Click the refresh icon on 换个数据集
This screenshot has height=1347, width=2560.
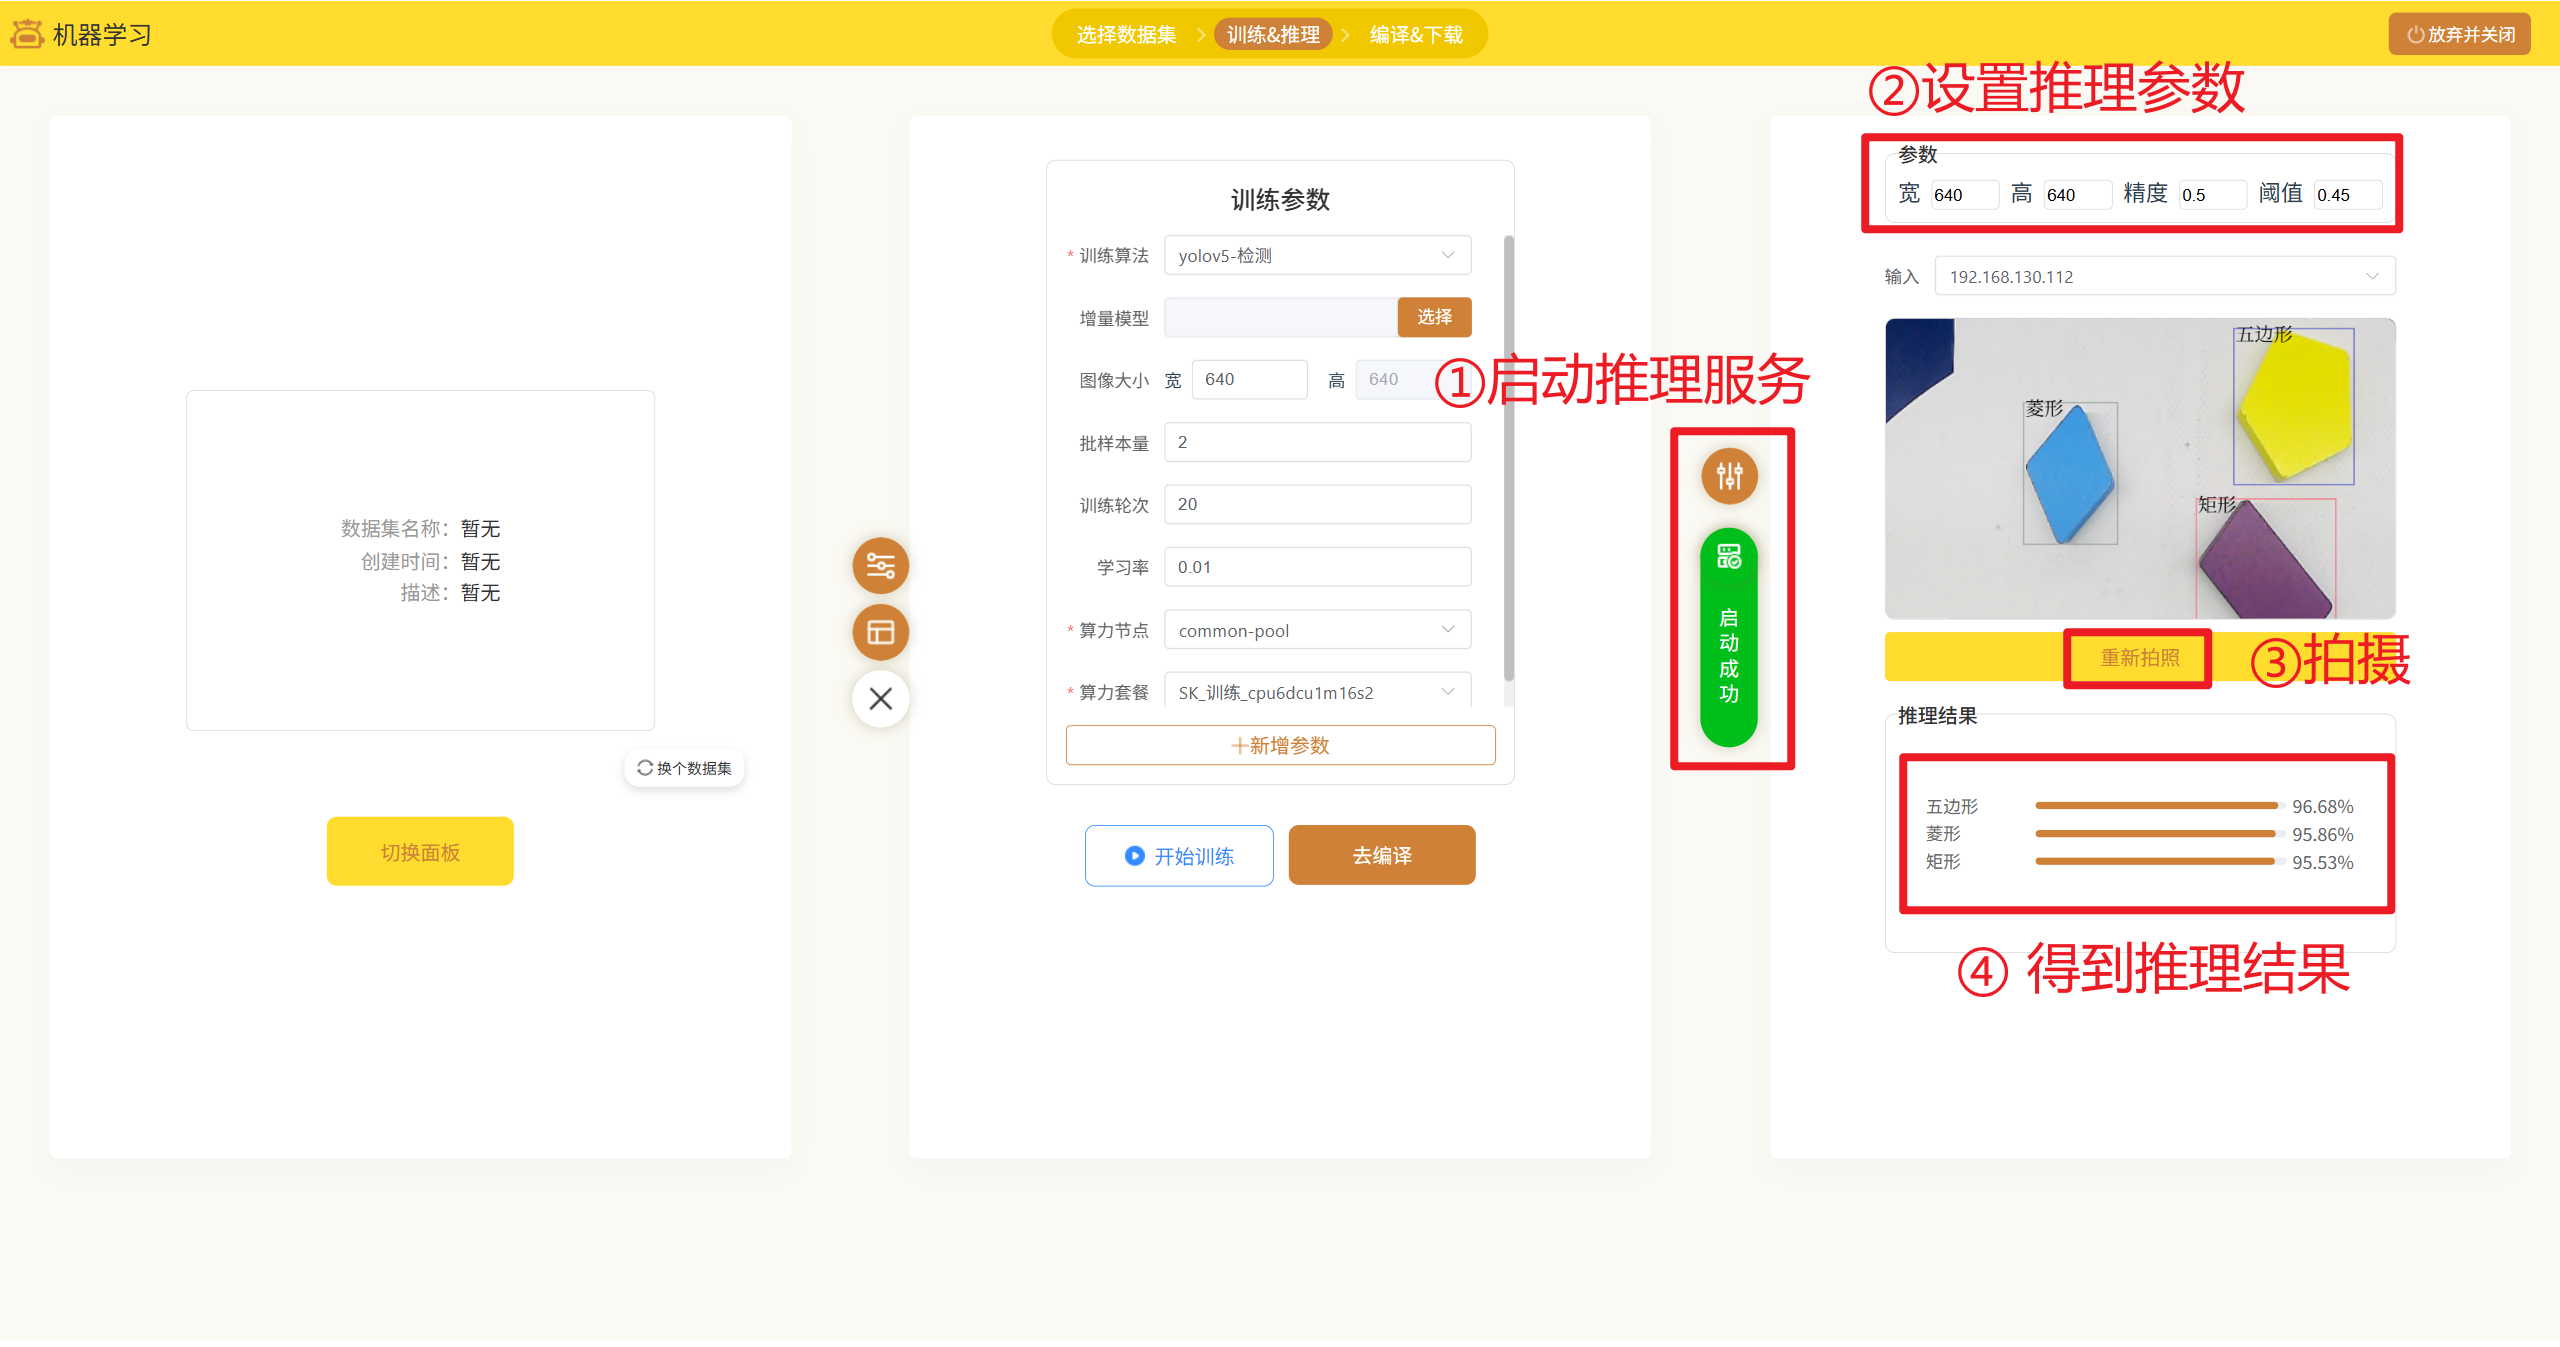645,768
